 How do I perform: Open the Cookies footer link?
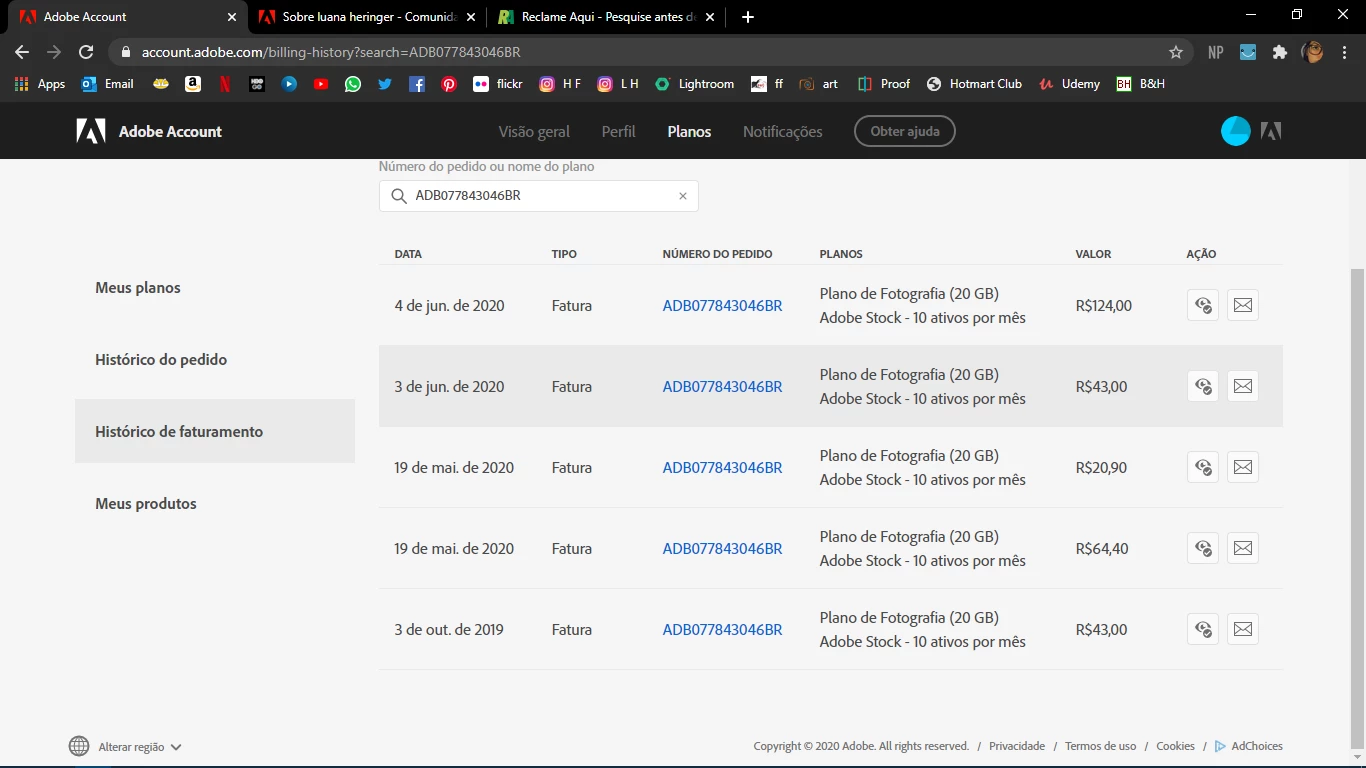(1175, 746)
